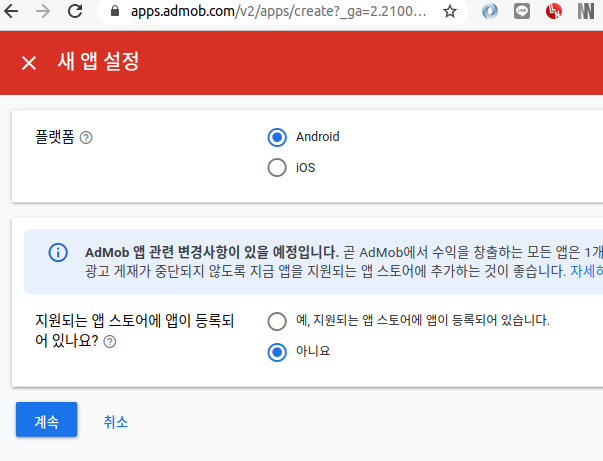Go forward in browser history

[43, 11]
